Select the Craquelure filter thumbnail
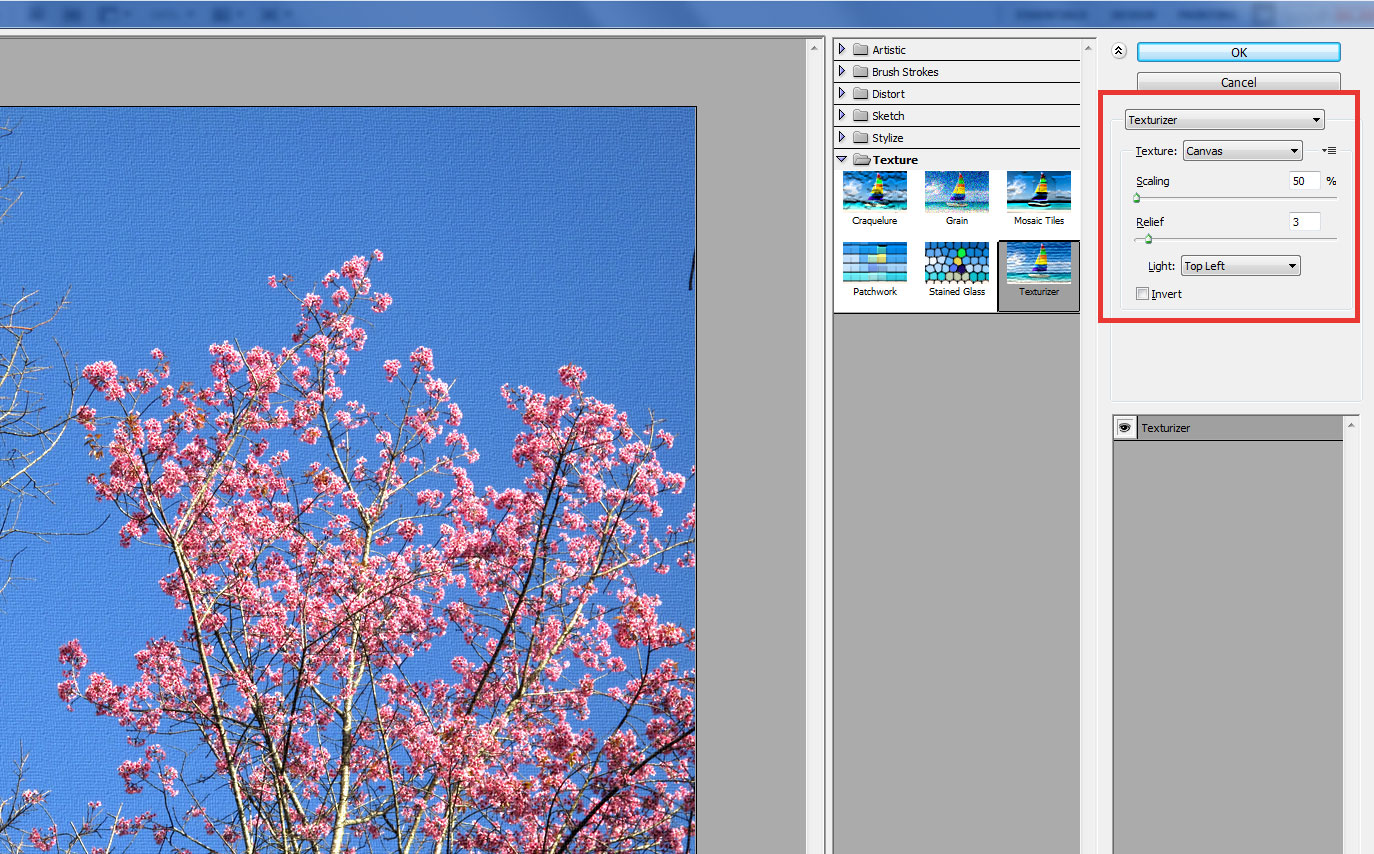1374x854 pixels. pos(874,191)
